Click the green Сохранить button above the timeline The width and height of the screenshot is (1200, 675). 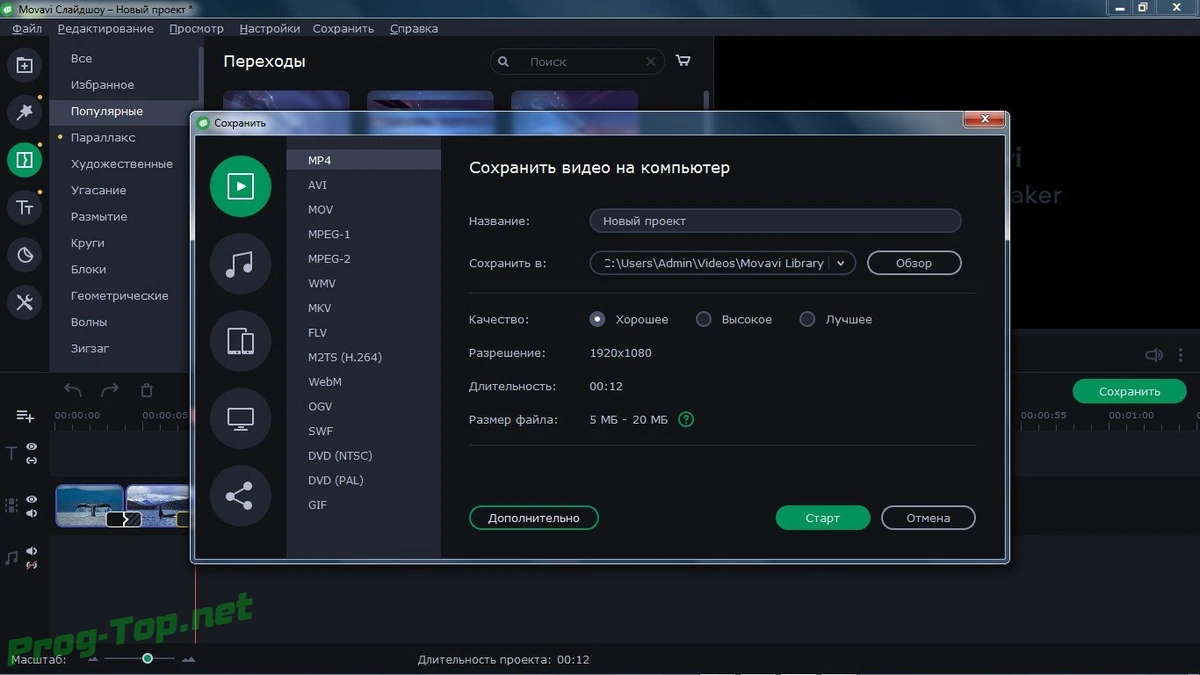(x=1130, y=391)
